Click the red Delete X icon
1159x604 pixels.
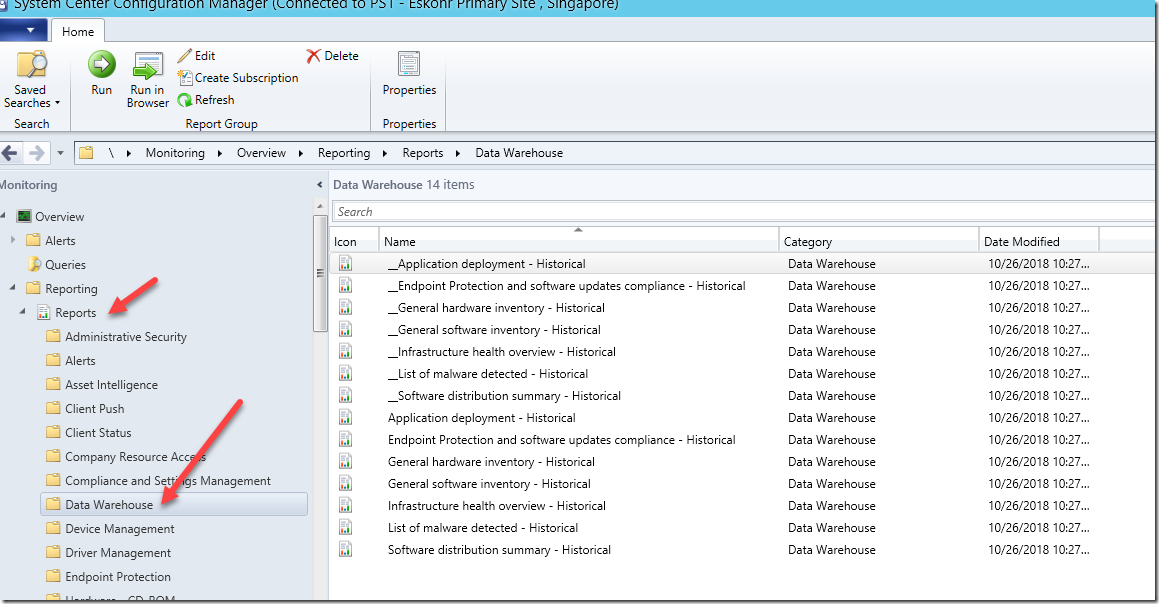pyautogui.click(x=313, y=56)
